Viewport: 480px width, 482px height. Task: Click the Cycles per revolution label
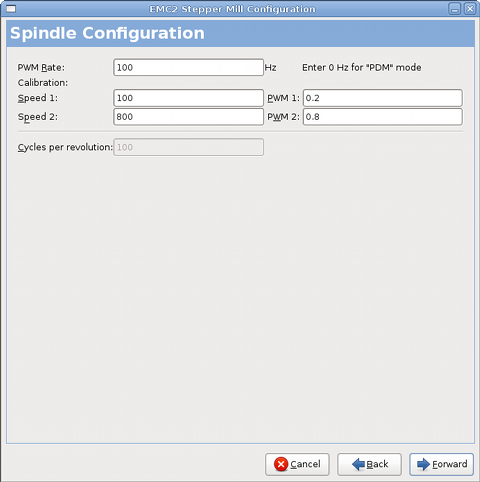(65, 147)
